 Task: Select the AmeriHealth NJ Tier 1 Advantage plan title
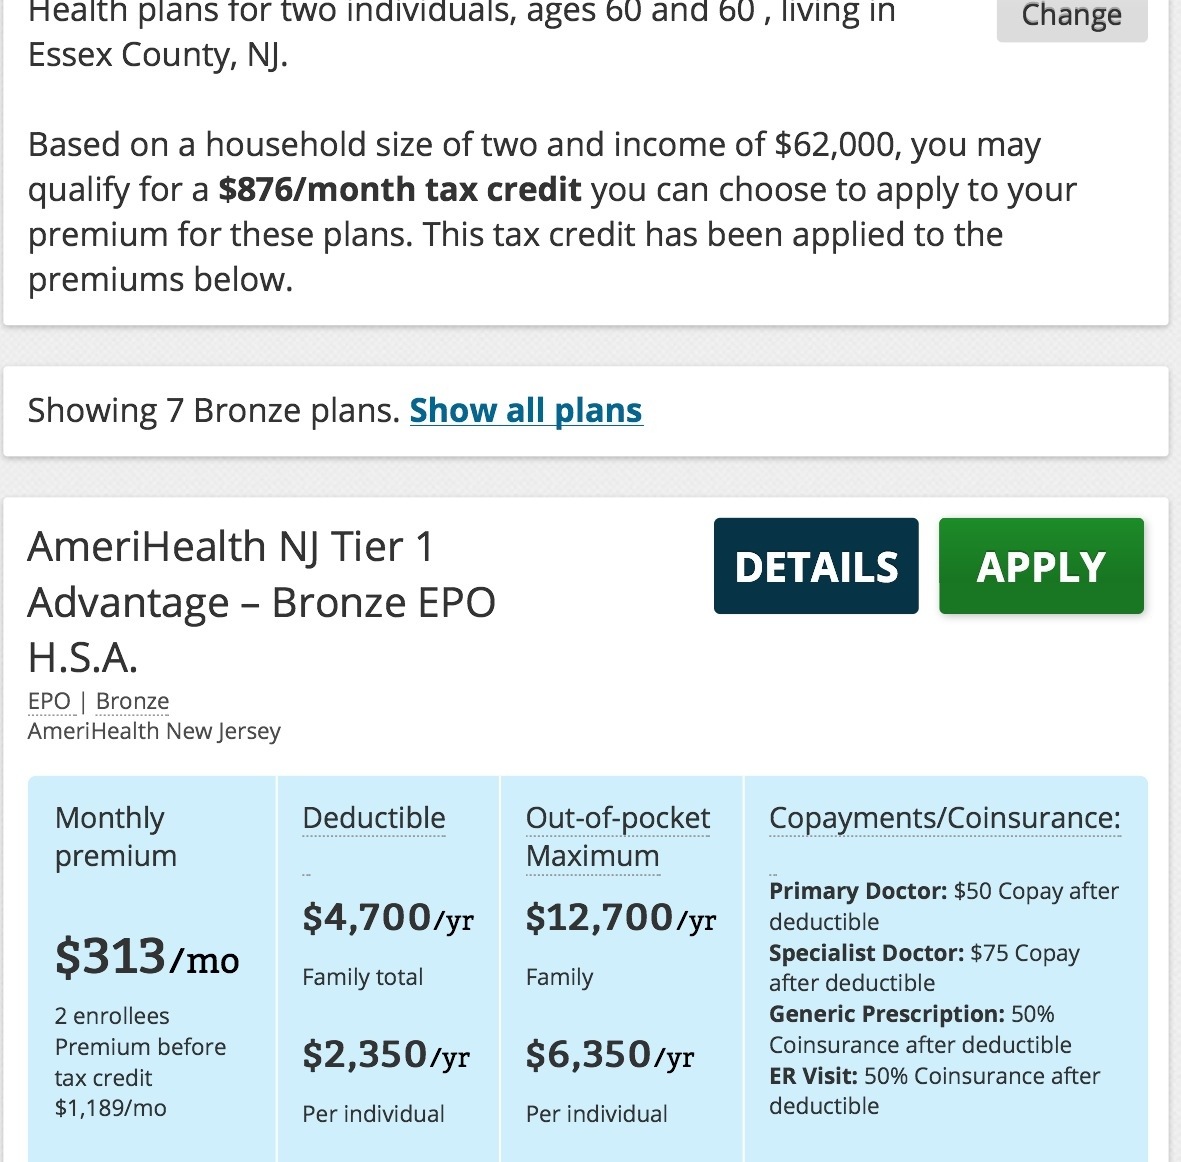tap(261, 601)
